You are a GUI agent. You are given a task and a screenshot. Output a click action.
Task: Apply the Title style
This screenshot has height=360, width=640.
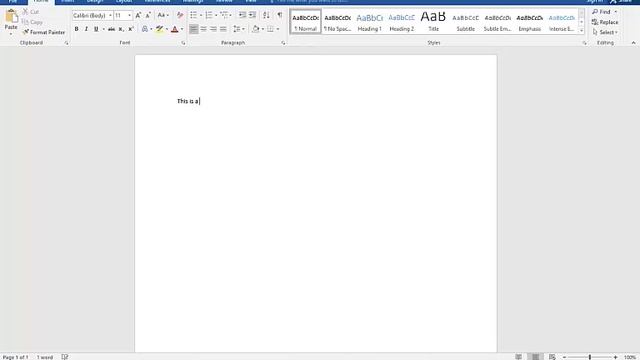tap(433, 22)
